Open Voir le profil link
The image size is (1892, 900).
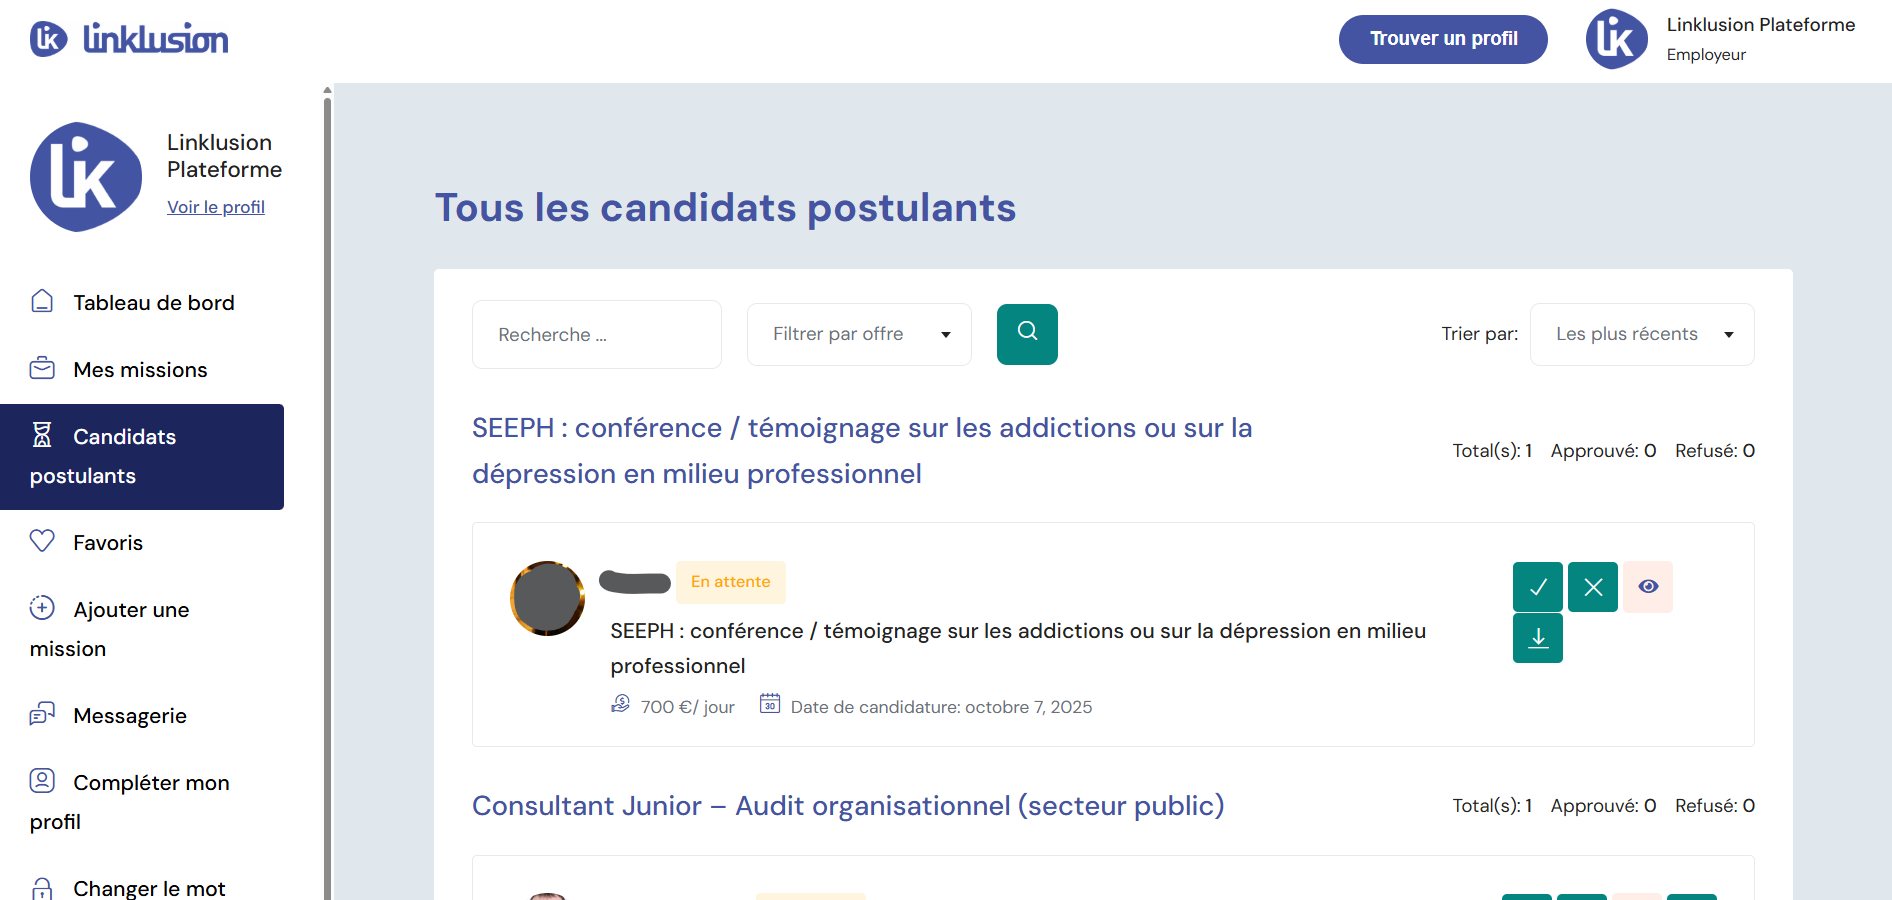[x=215, y=207]
